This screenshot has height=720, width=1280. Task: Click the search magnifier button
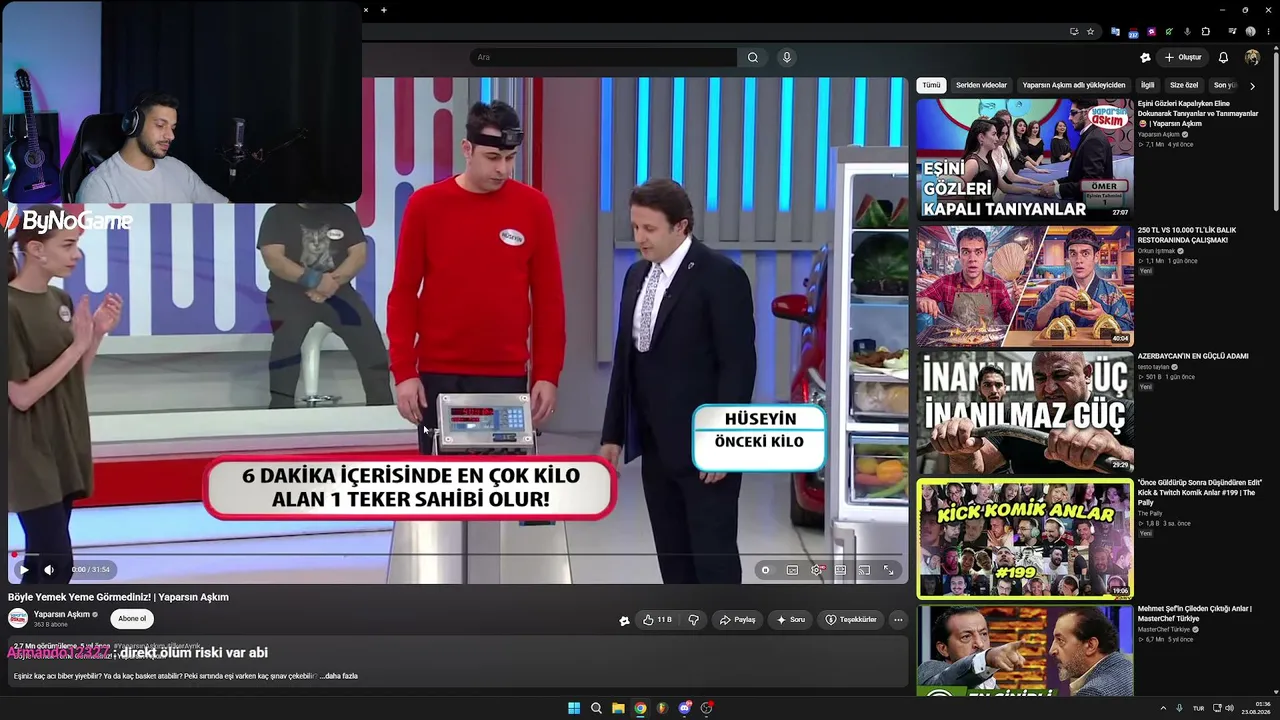pos(753,57)
